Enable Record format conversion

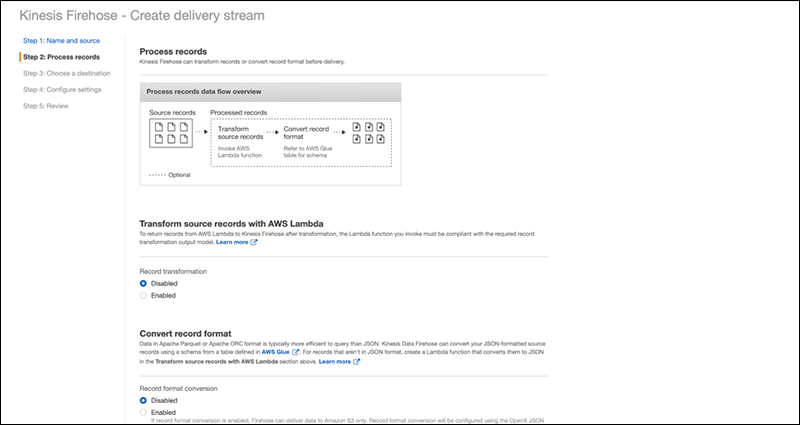(x=144, y=412)
